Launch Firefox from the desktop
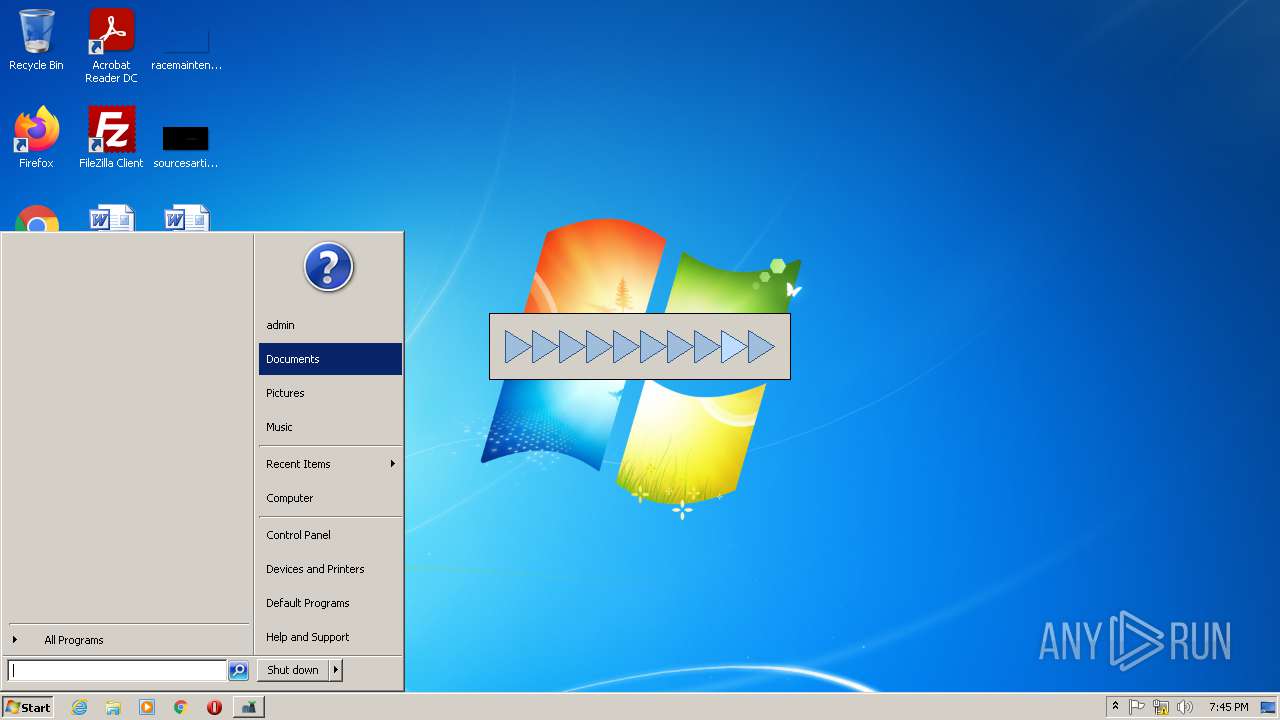This screenshot has width=1280, height=720. point(36,138)
